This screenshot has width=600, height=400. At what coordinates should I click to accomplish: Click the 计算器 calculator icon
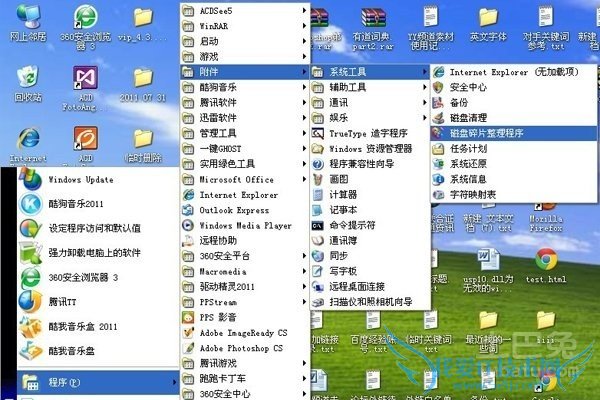click(318, 194)
